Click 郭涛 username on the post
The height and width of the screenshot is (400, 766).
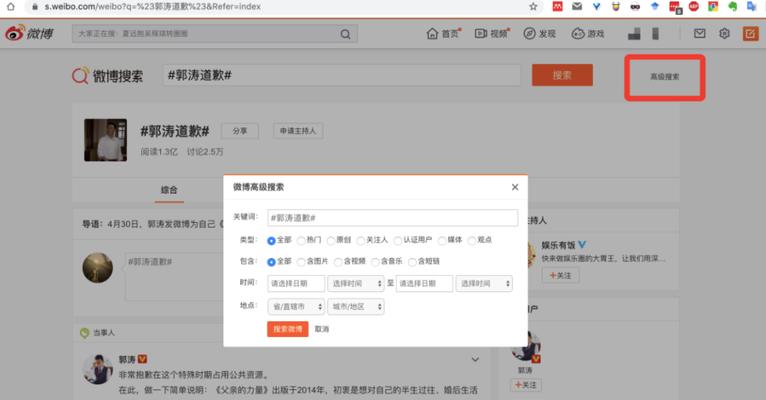click(127, 359)
